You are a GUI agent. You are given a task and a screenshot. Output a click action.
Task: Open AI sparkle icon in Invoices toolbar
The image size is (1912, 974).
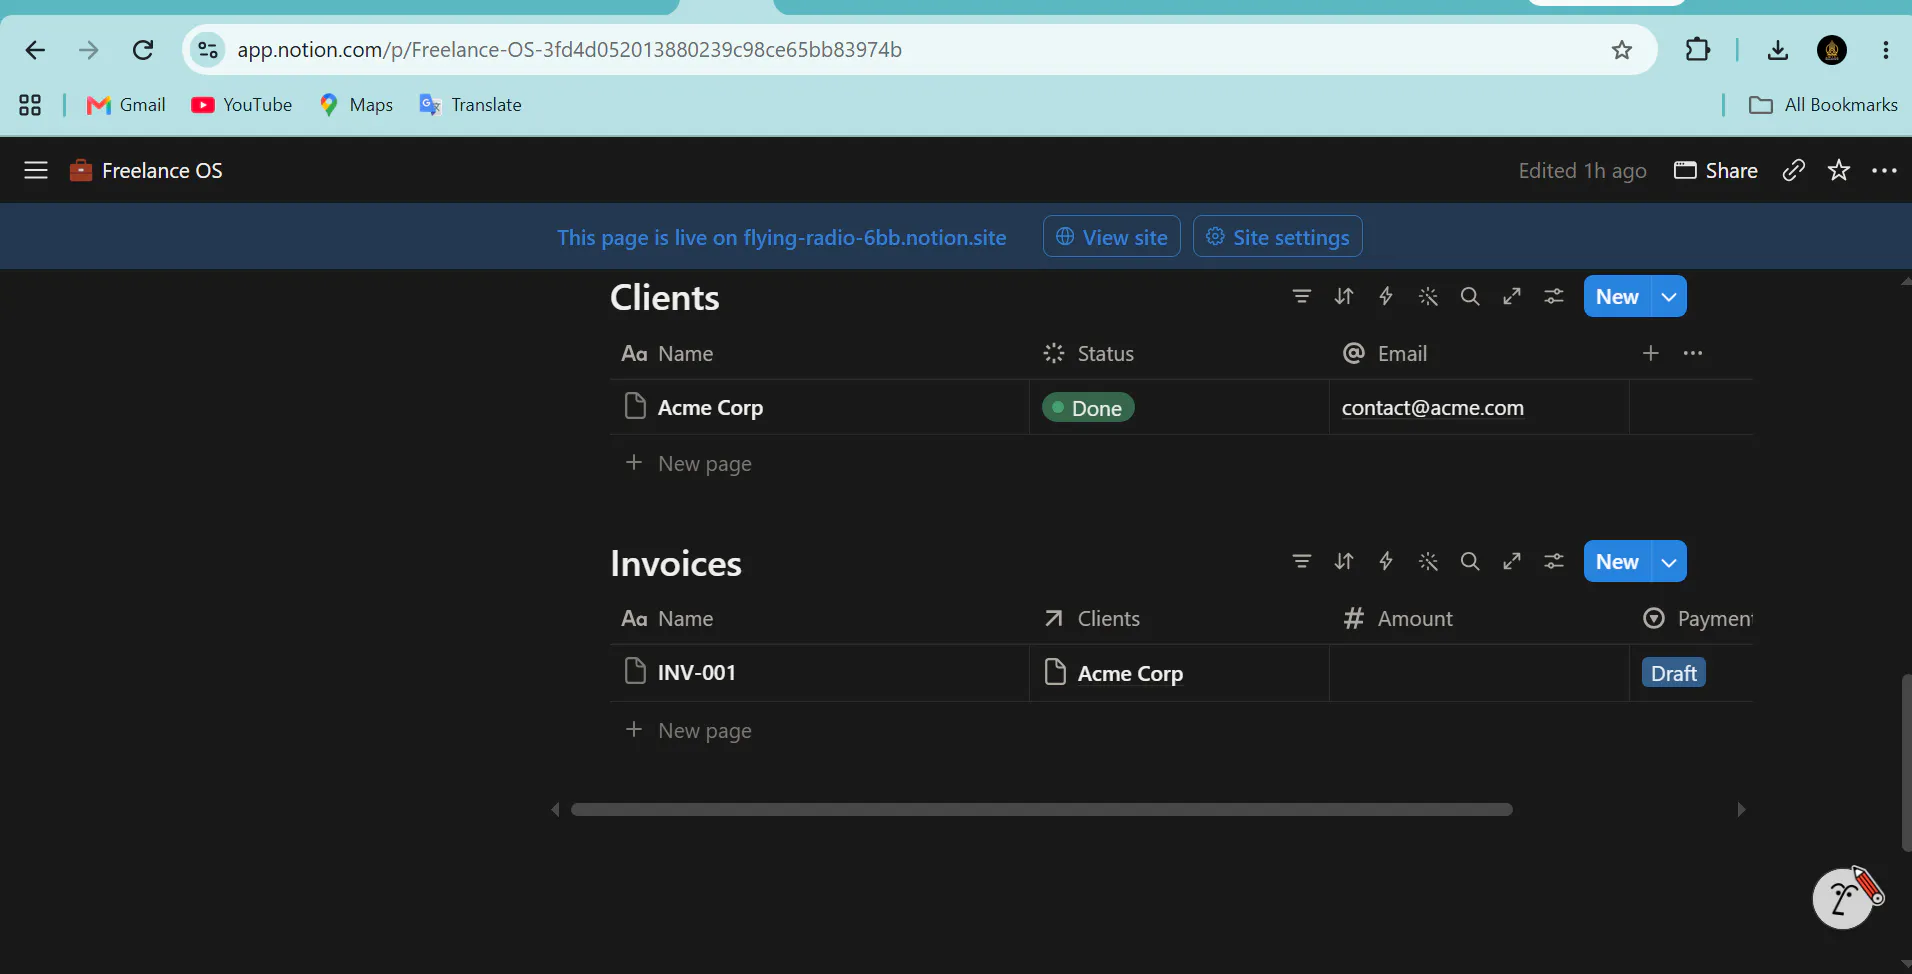coord(1428,561)
